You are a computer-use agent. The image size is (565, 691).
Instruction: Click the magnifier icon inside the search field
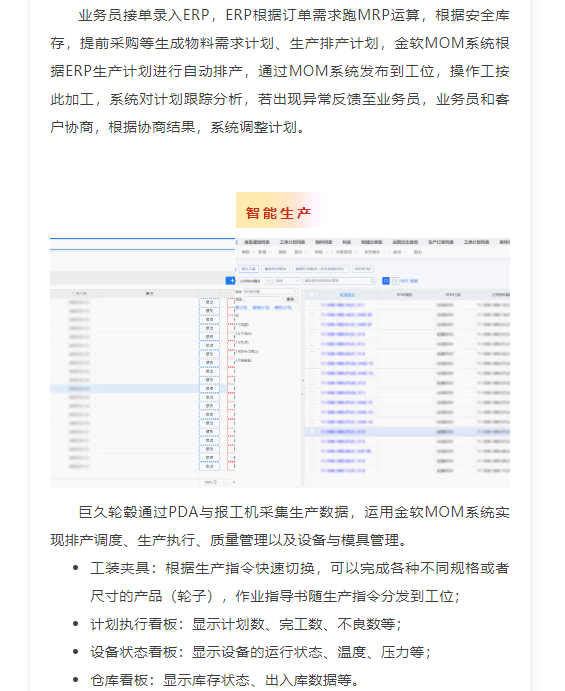tap(373, 281)
